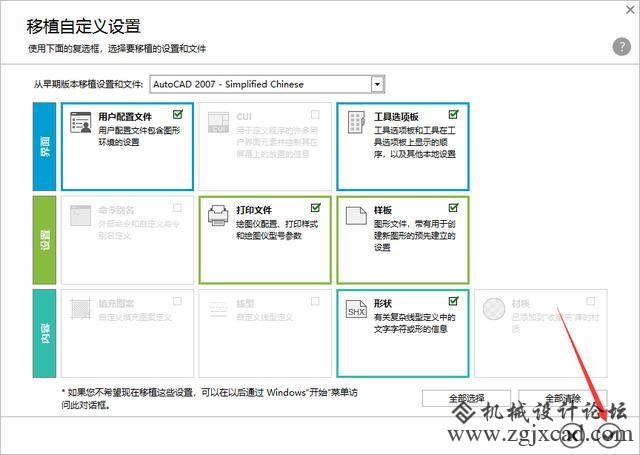Select the 设置 category label

coord(45,239)
